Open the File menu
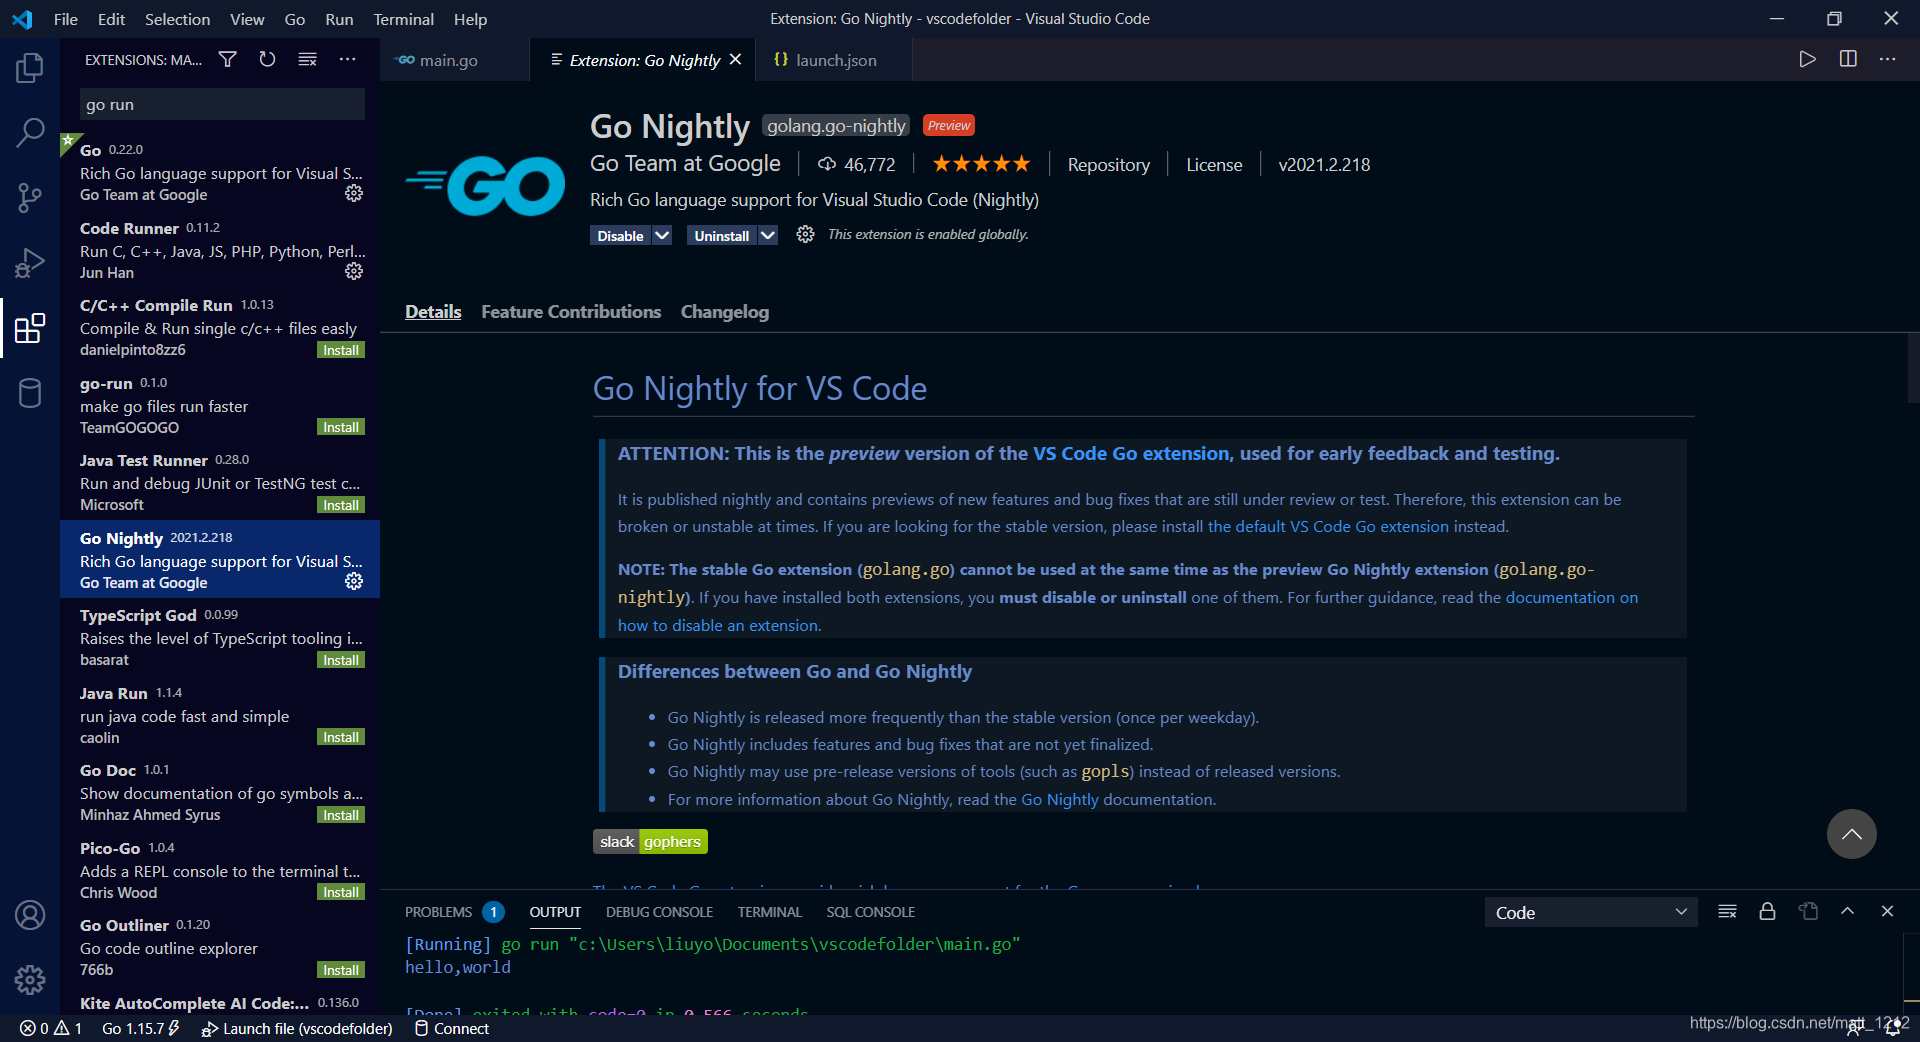This screenshot has height=1042, width=1920. [66, 19]
